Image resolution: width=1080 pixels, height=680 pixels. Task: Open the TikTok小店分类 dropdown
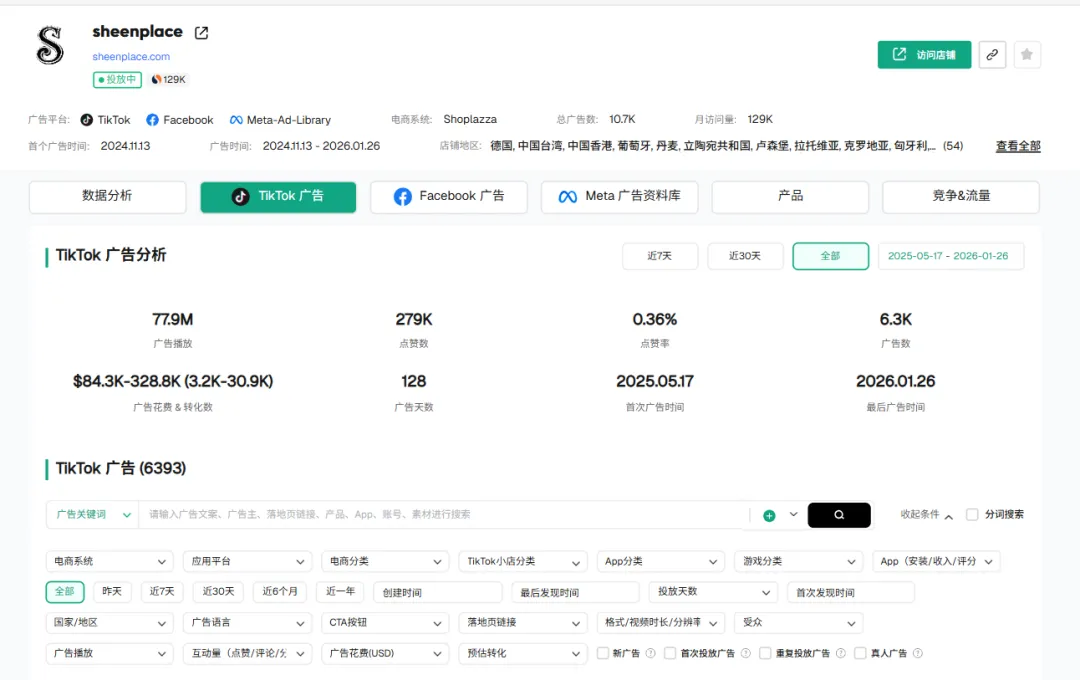click(x=523, y=561)
